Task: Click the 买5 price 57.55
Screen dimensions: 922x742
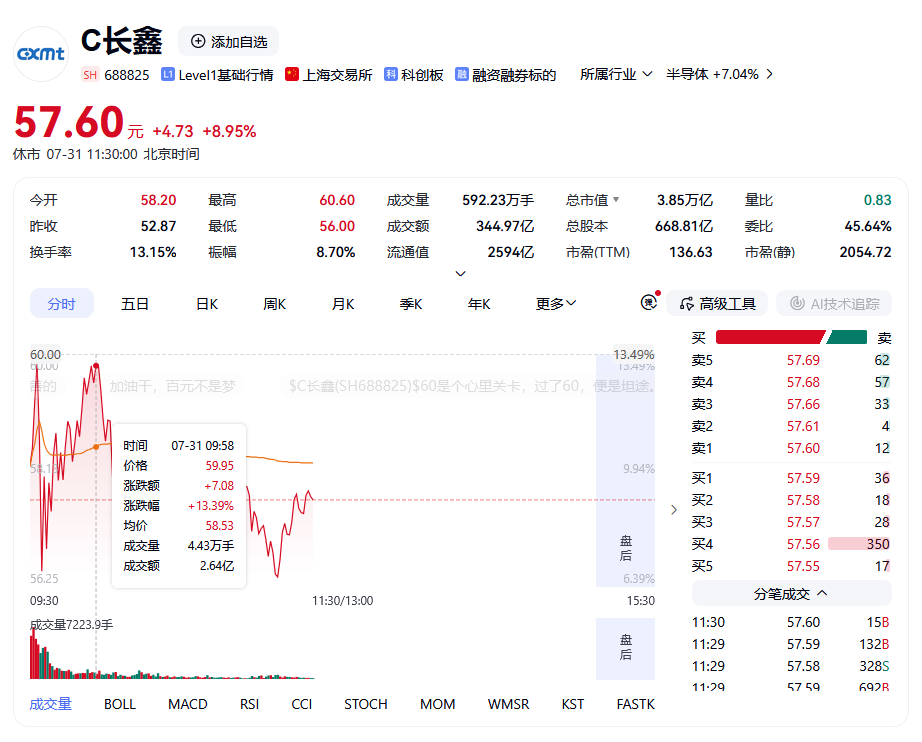Action: pos(803,566)
